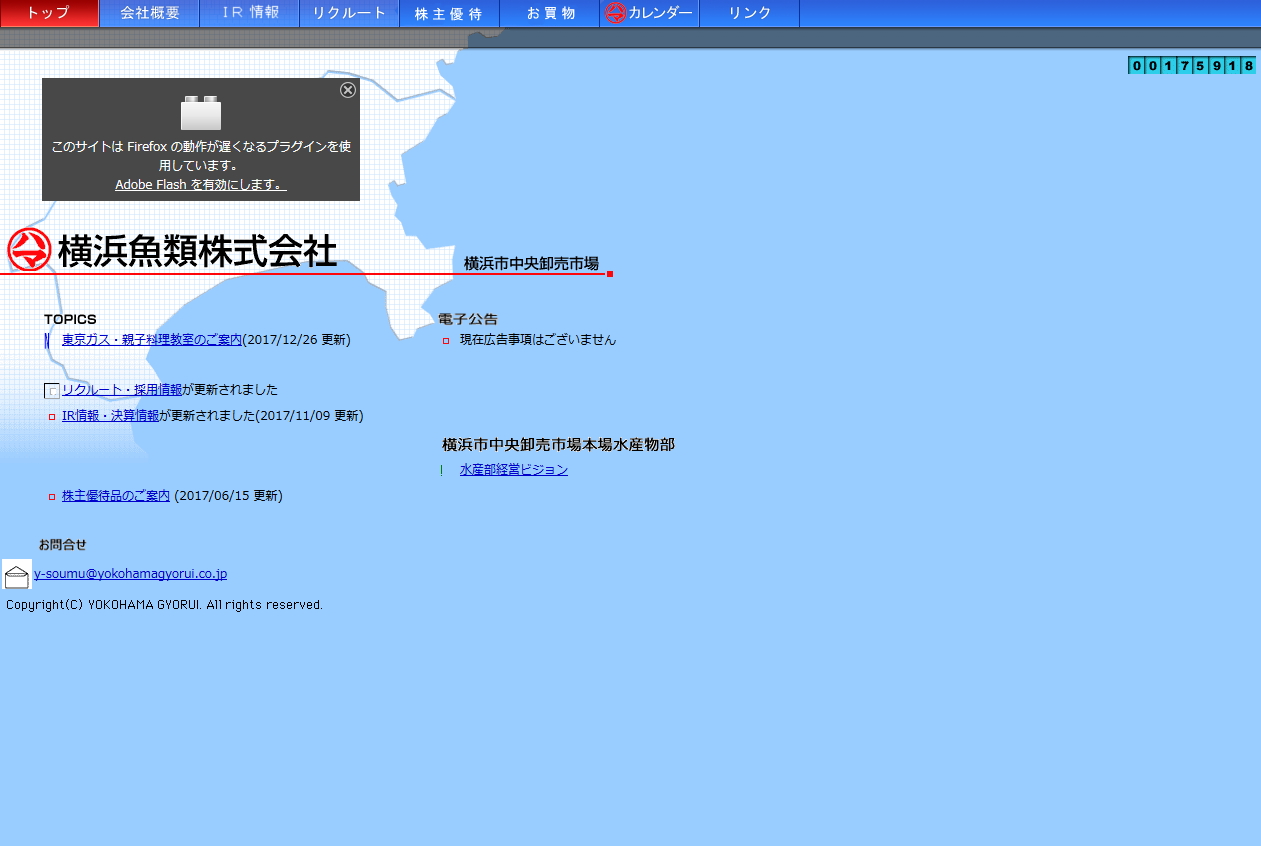The height and width of the screenshot is (846, 1261).
Task: Click the red bullet beside 株主優待品のご案内
Action: pyautogui.click(x=52, y=497)
